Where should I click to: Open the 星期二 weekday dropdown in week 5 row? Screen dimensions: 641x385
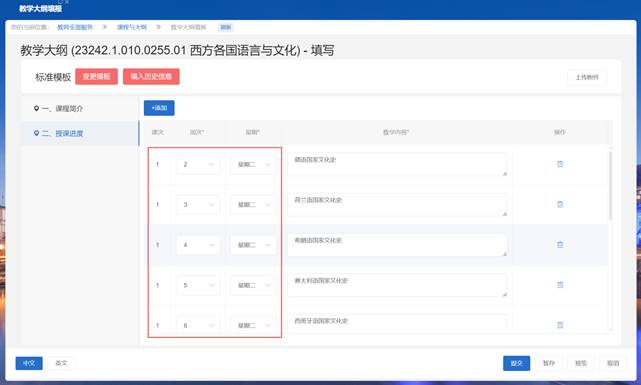pyautogui.click(x=253, y=285)
